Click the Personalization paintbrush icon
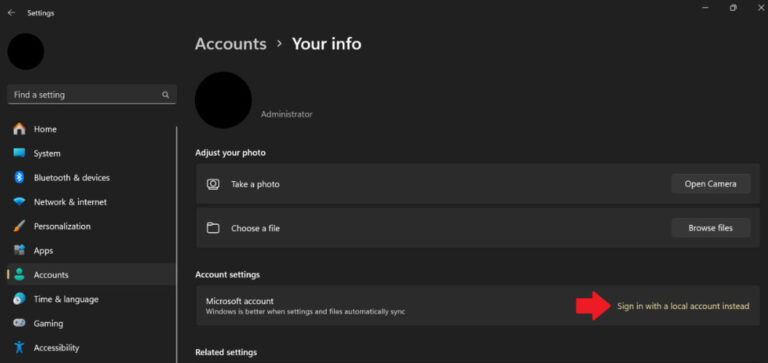Image resolution: width=768 pixels, height=363 pixels. [x=19, y=226]
